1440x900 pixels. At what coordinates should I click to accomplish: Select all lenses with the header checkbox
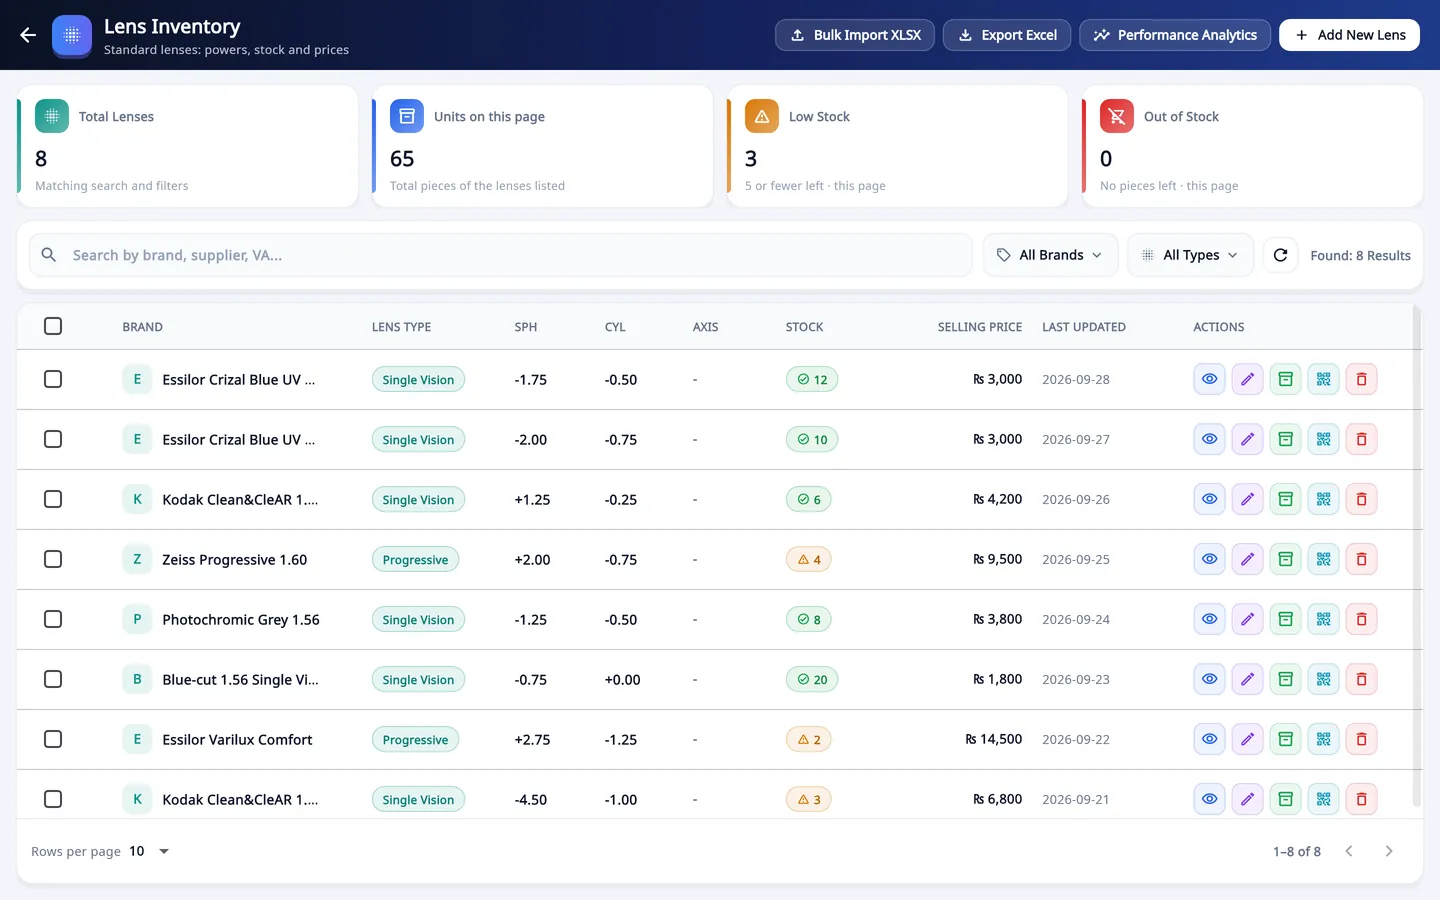[53, 326]
